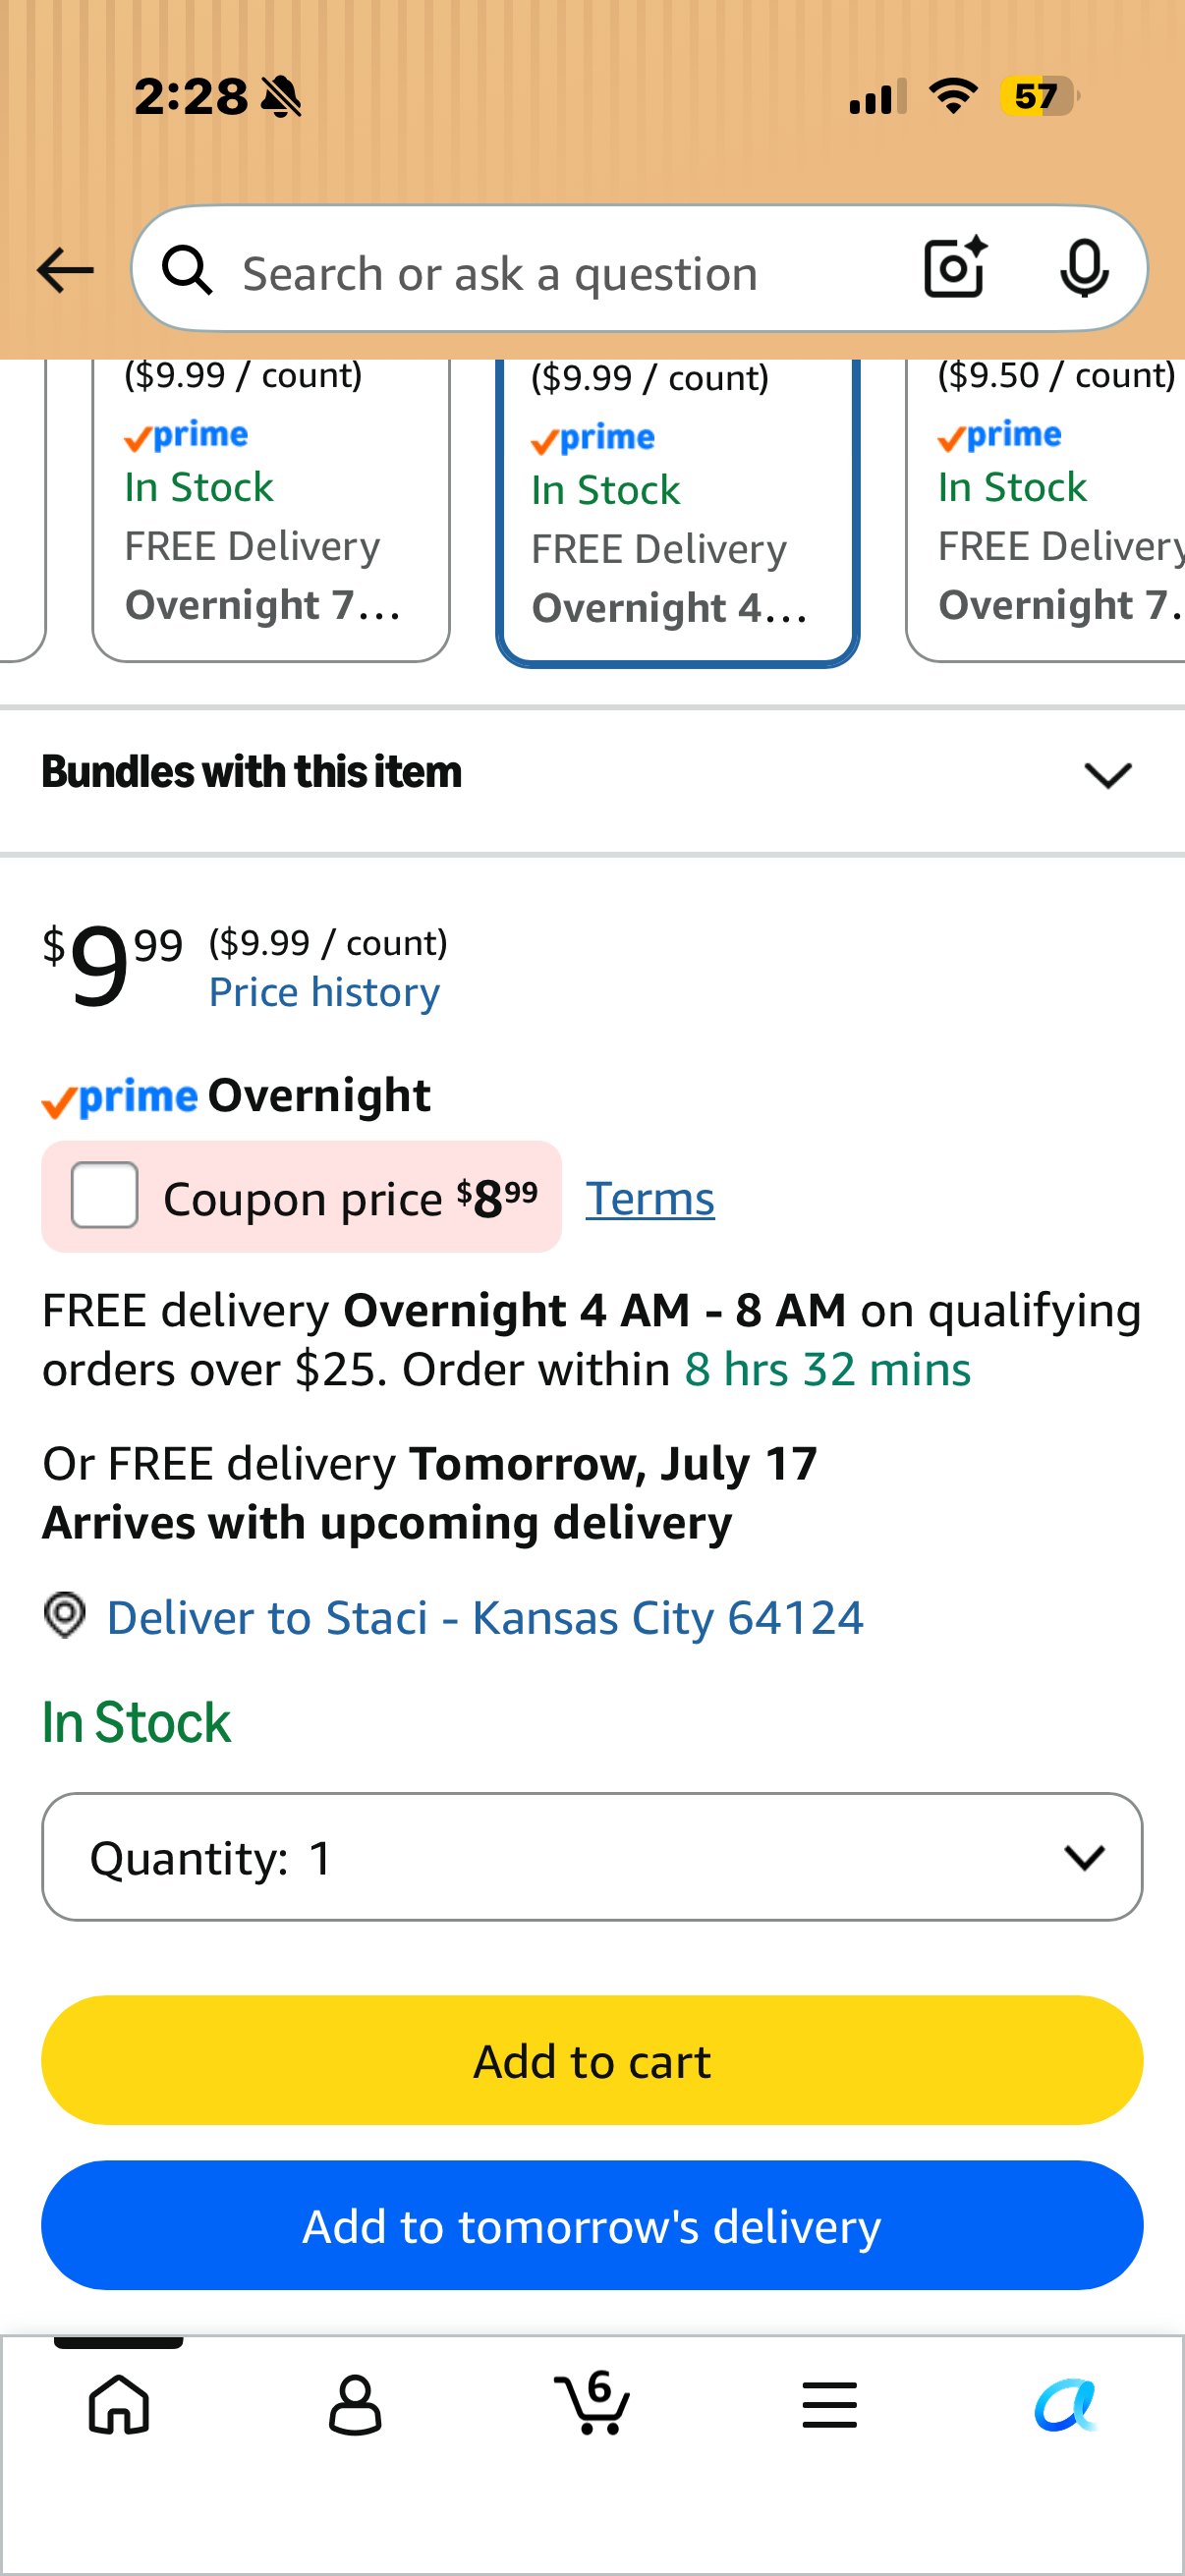Tap the microphone voice search icon

pos(1084,269)
